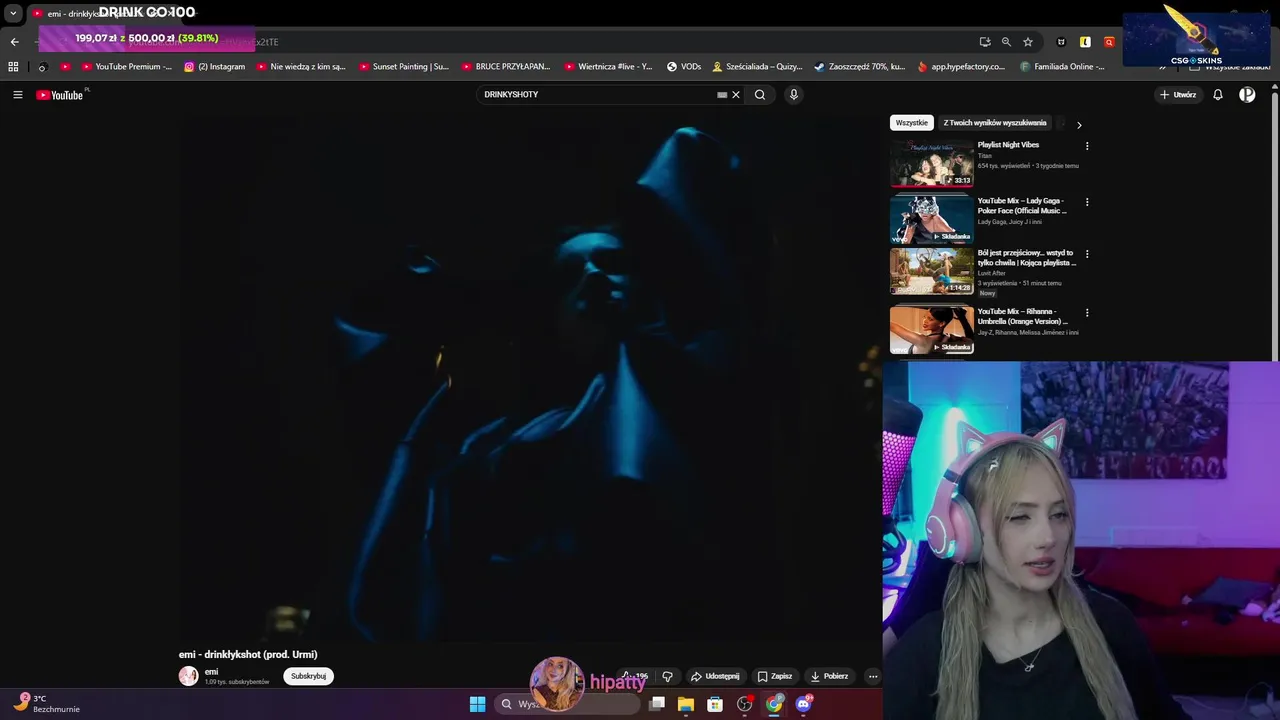Open YouTube notifications bell
The width and height of the screenshot is (1280, 720).
(1218, 95)
